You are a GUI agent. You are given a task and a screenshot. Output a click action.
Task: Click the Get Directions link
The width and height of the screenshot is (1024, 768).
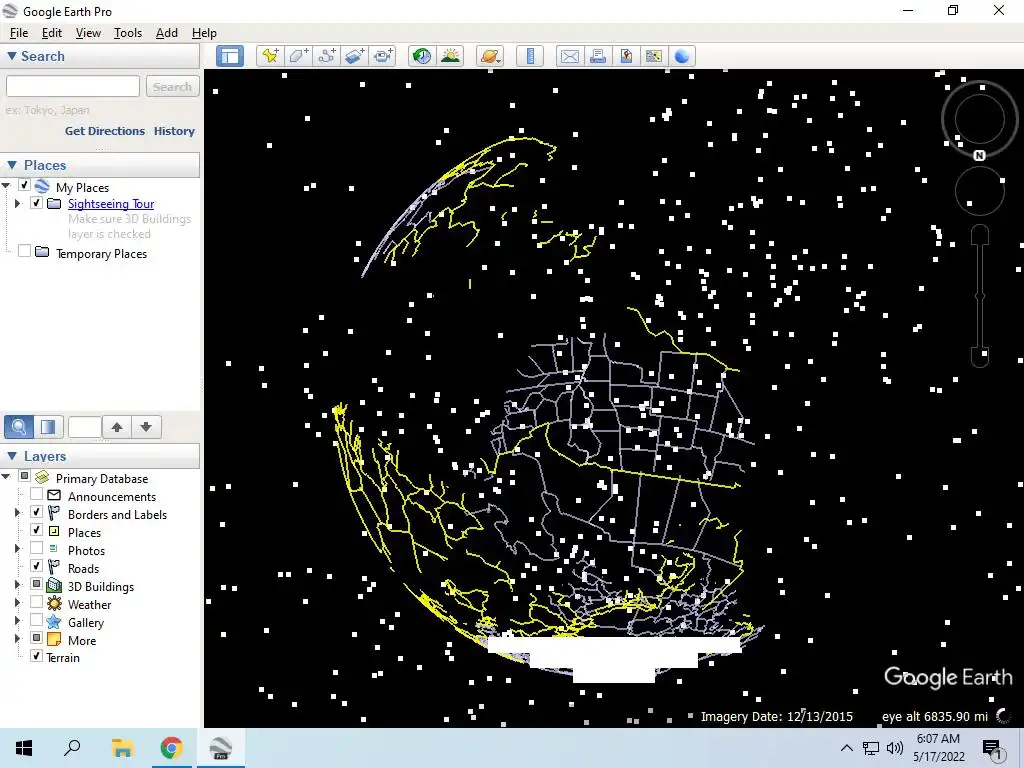click(104, 131)
